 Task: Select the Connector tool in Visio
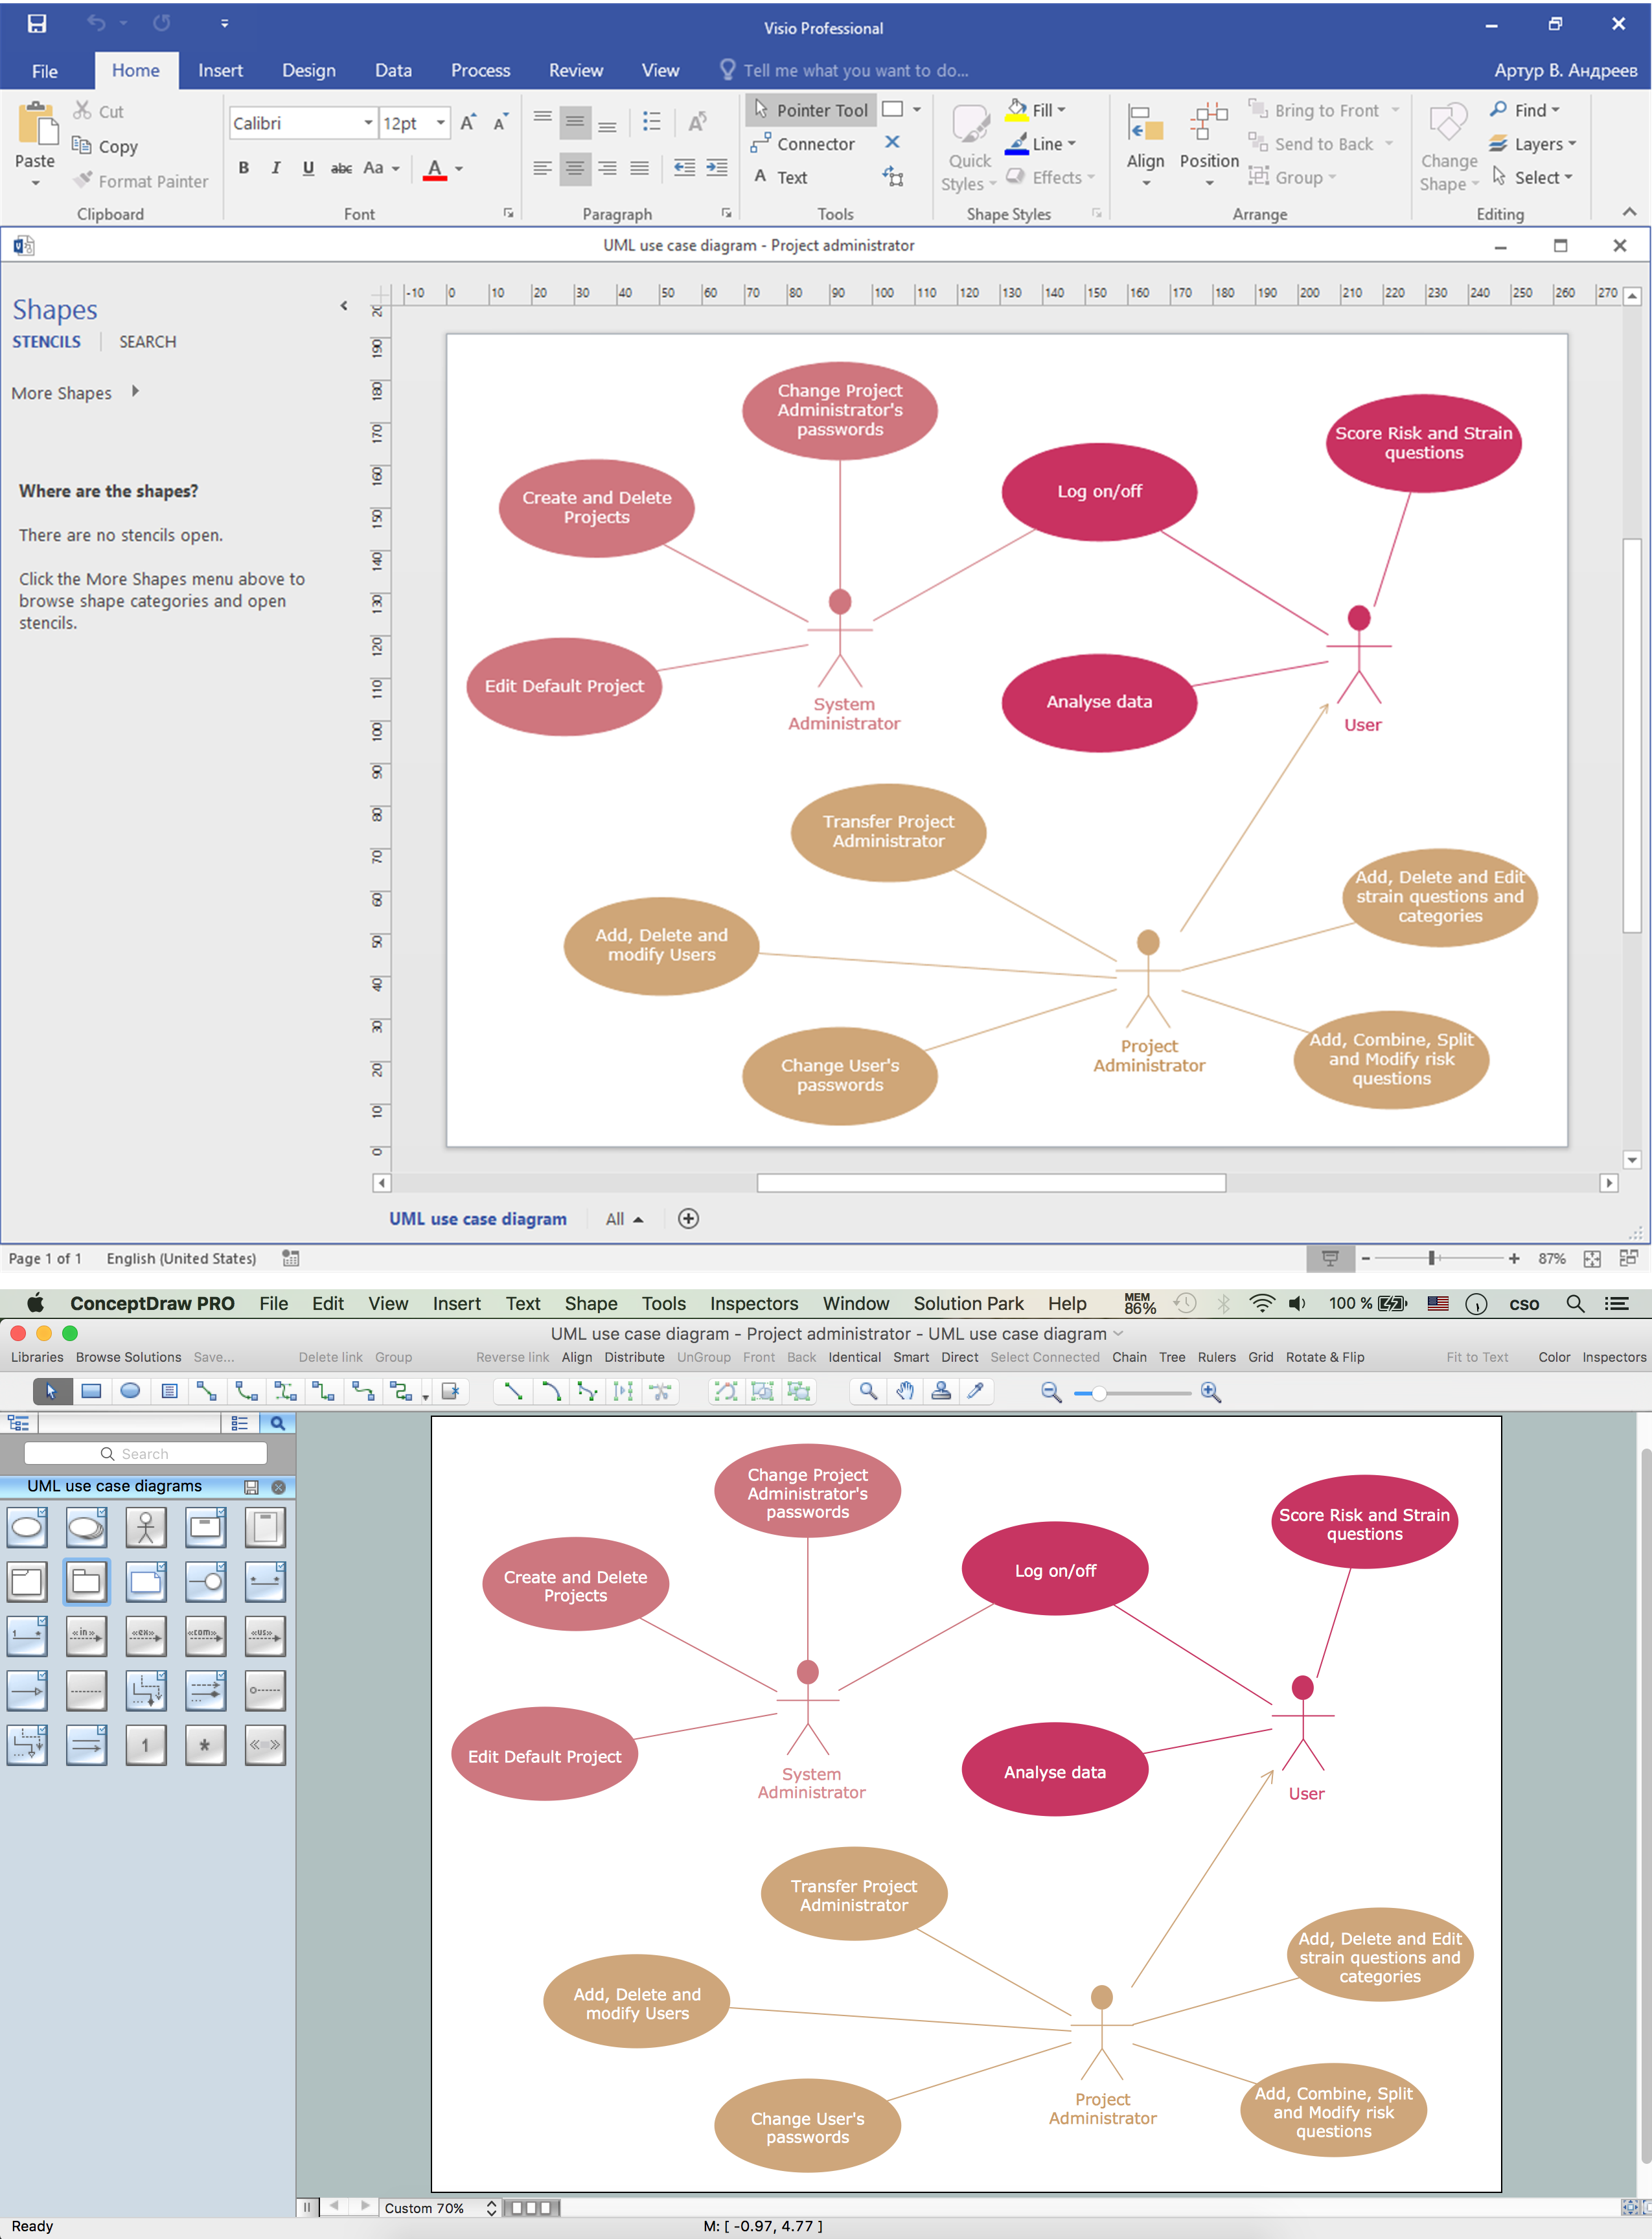click(805, 143)
